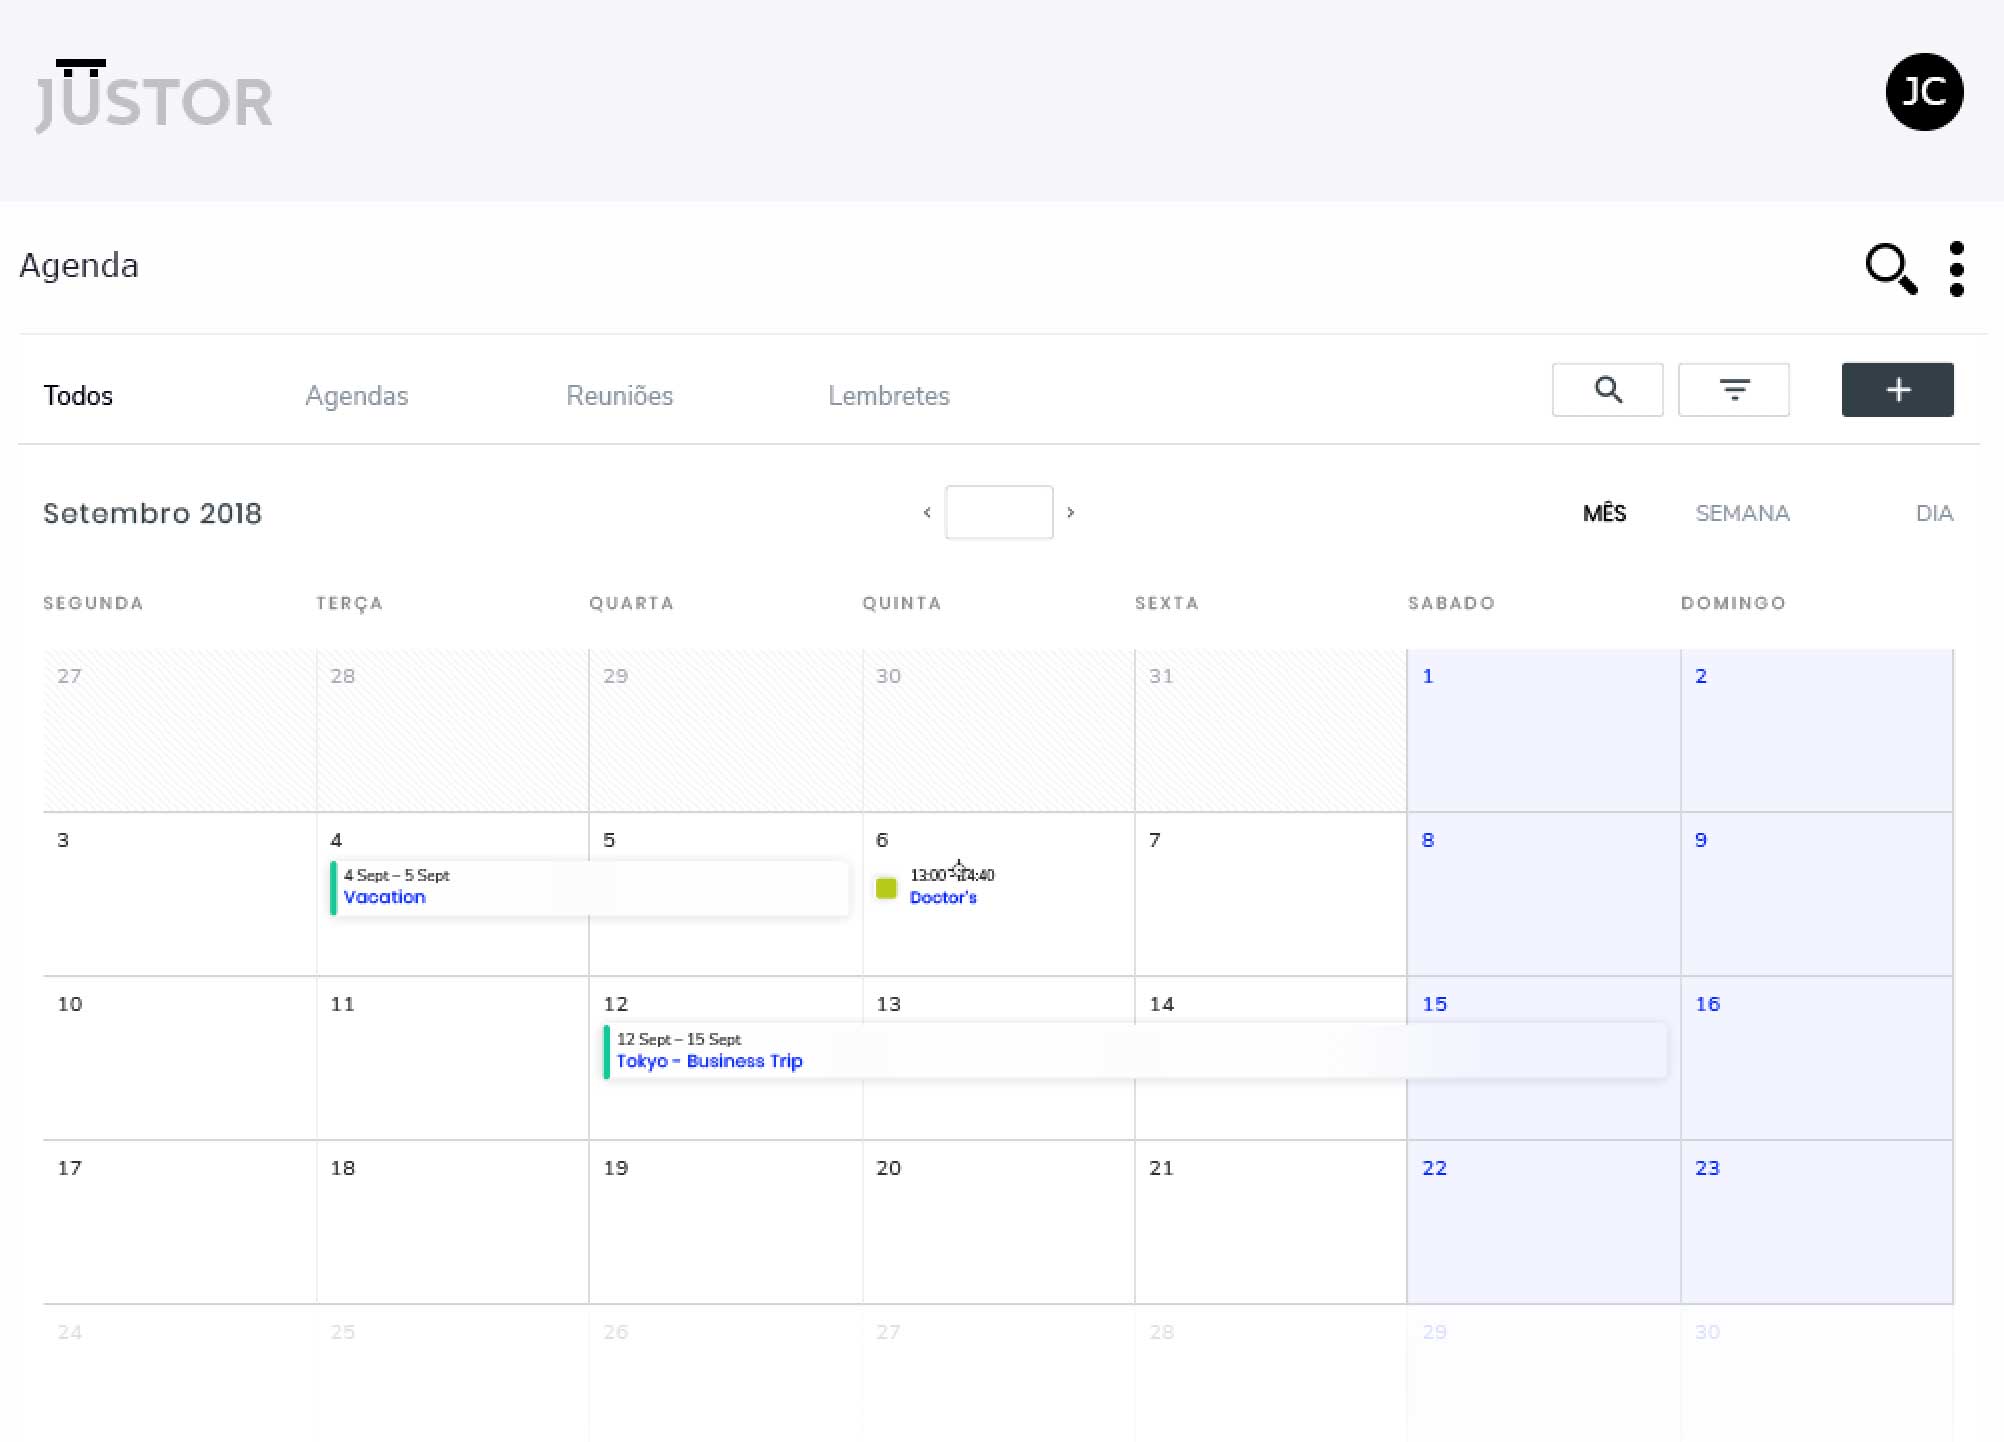Go to the previous month with the left chevron
Screen dimensions: 2004x1442
click(x=927, y=513)
